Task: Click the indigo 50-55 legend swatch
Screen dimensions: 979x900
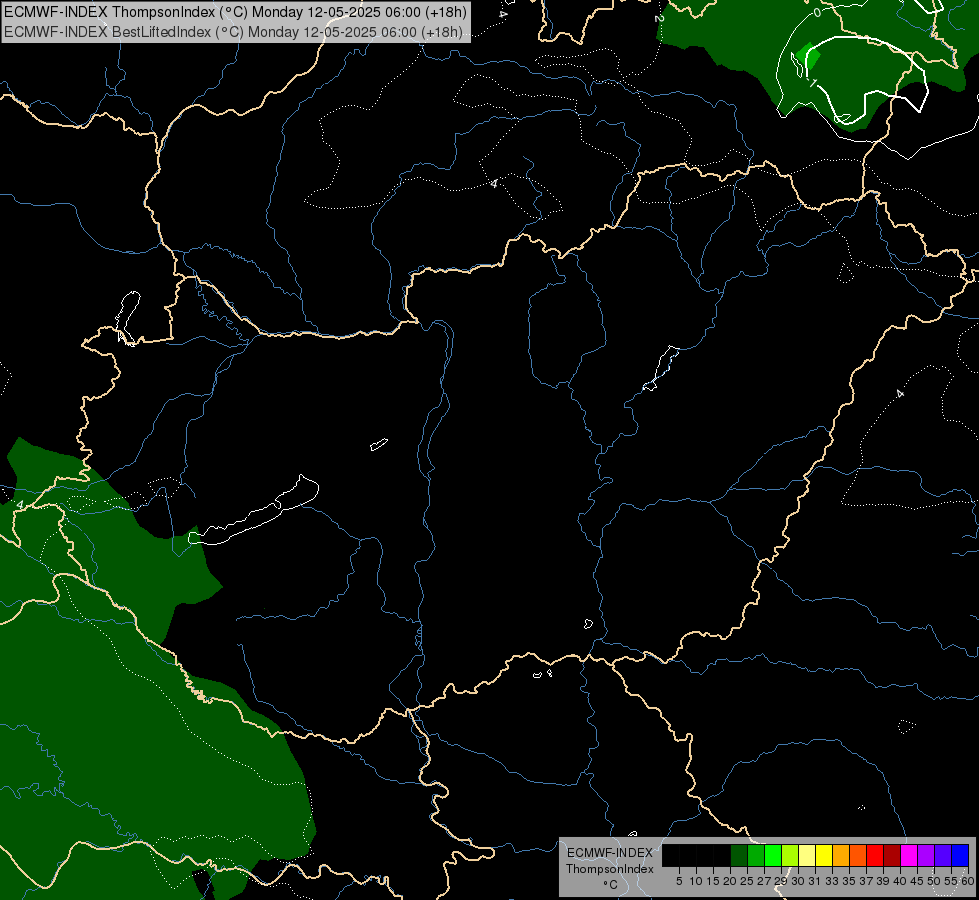Action: [x=943, y=855]
